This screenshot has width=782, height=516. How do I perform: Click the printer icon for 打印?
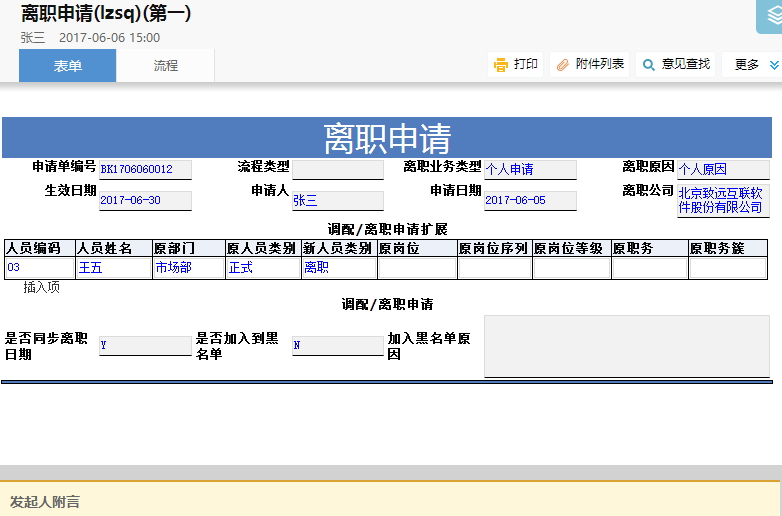(x=500, y=65)
